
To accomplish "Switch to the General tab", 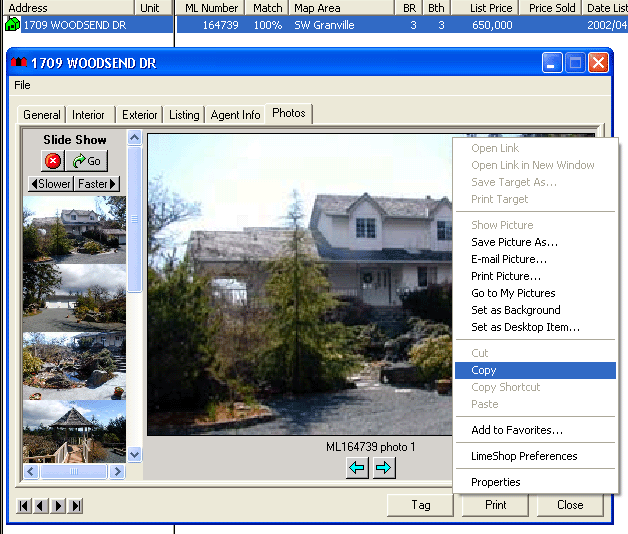I will pos(42,115).
